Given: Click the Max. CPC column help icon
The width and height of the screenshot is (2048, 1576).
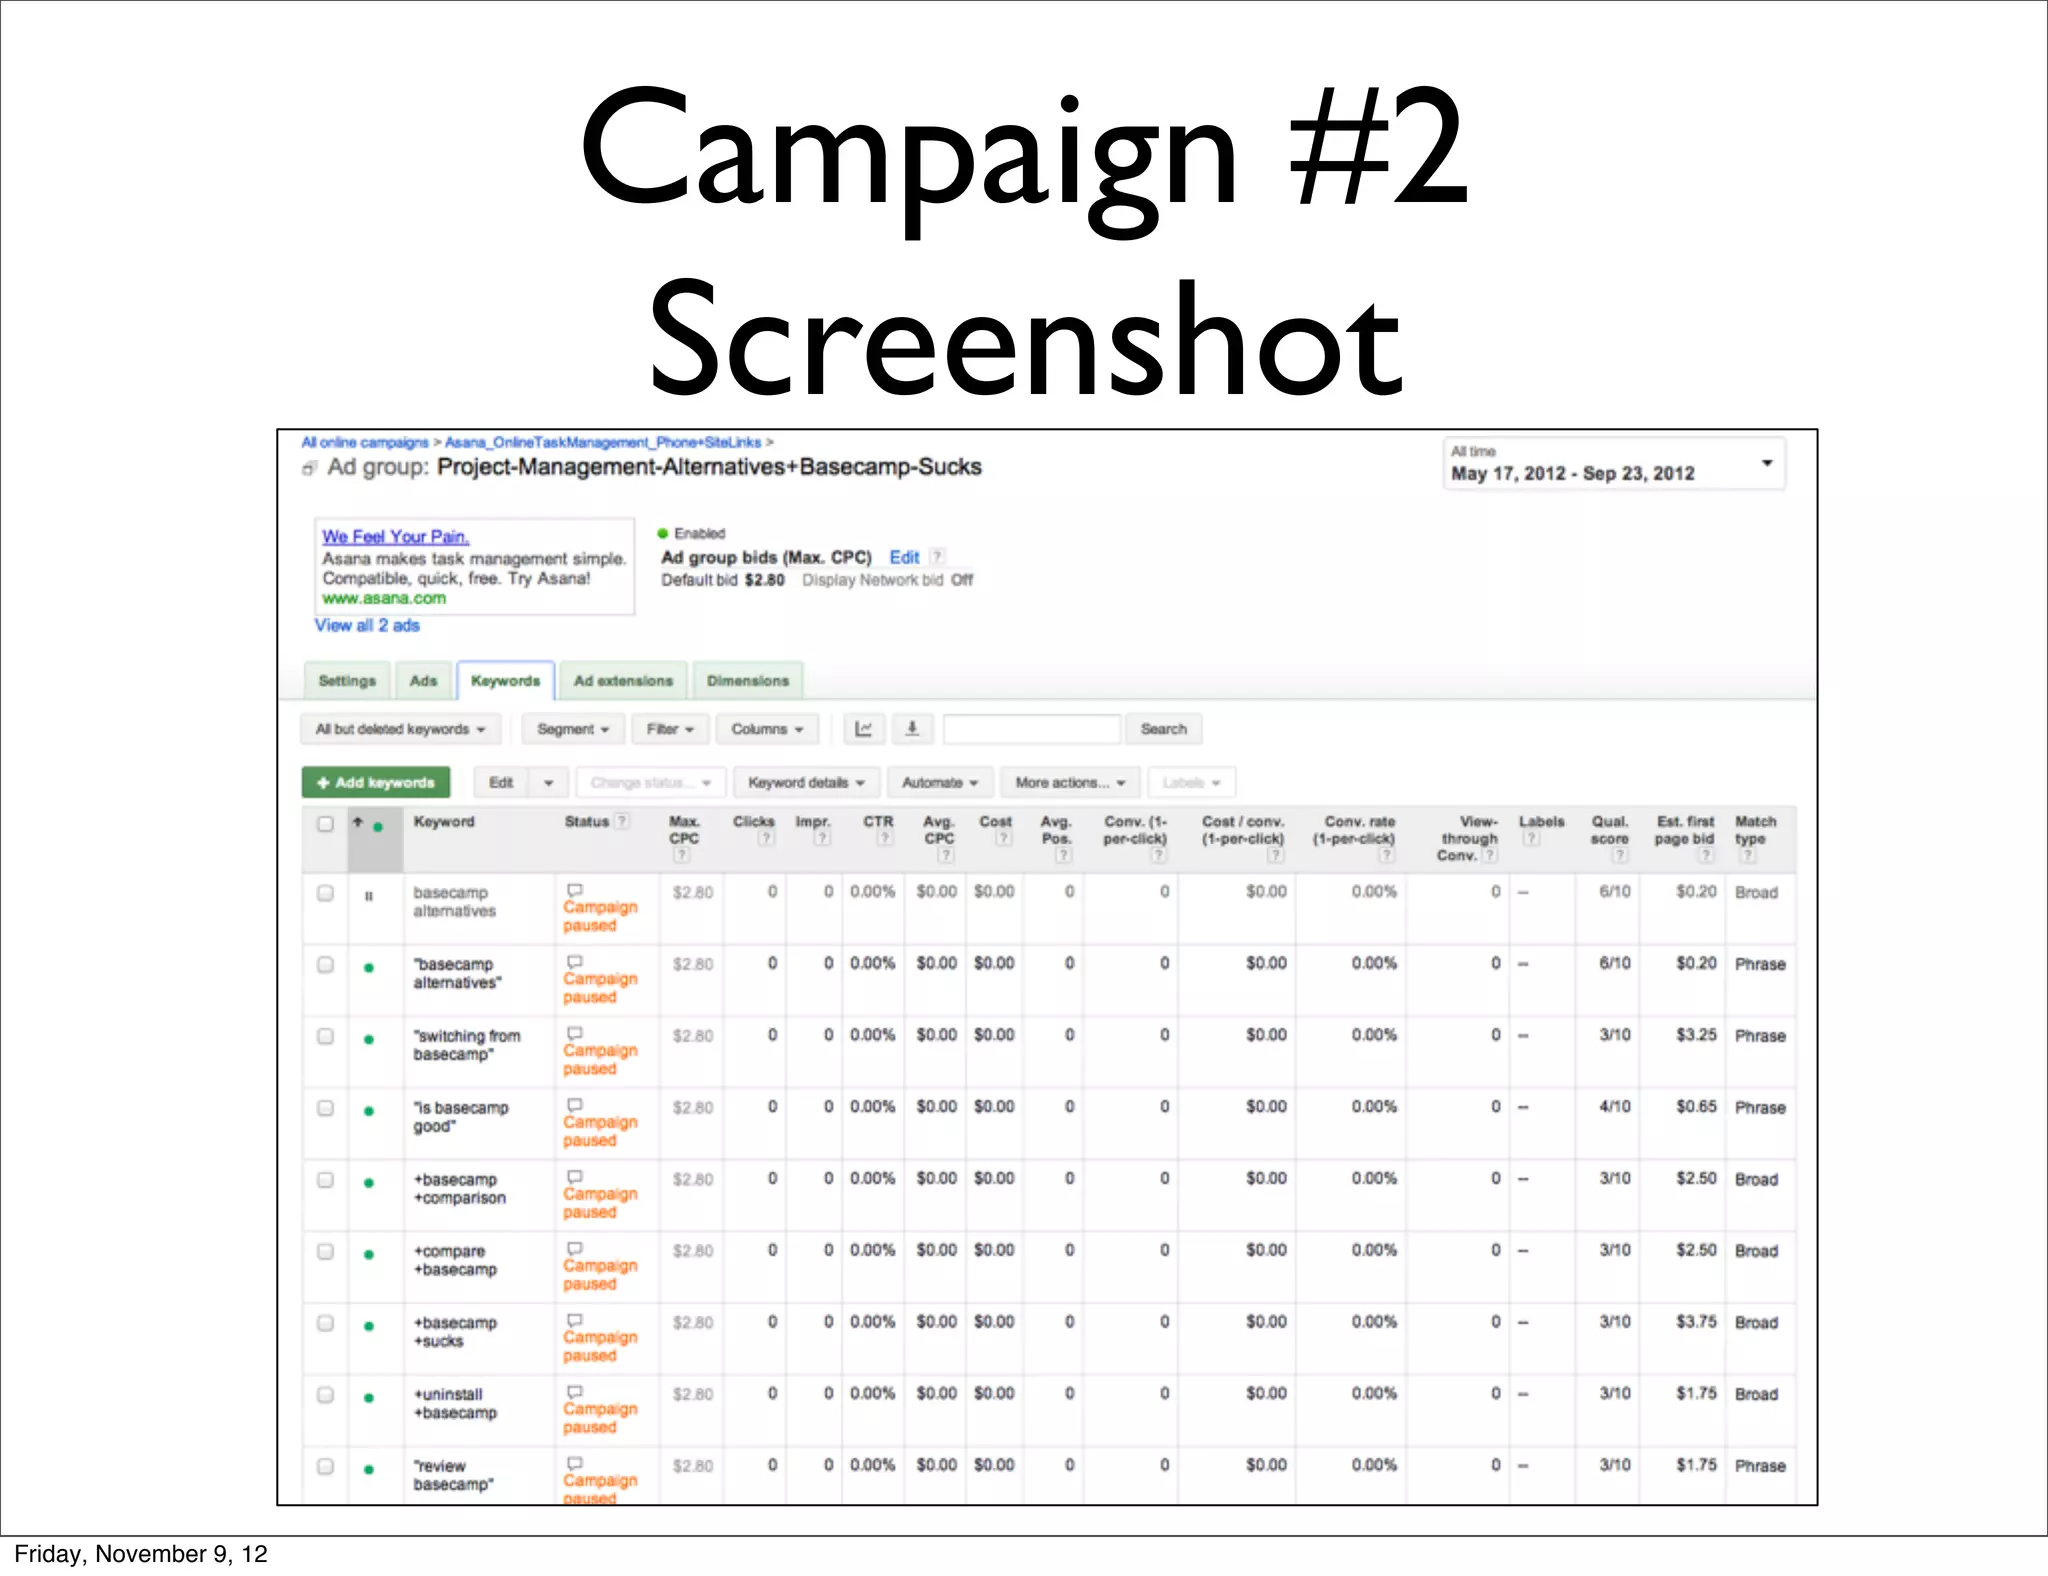Looking at the screenshot, I should 681,855.
